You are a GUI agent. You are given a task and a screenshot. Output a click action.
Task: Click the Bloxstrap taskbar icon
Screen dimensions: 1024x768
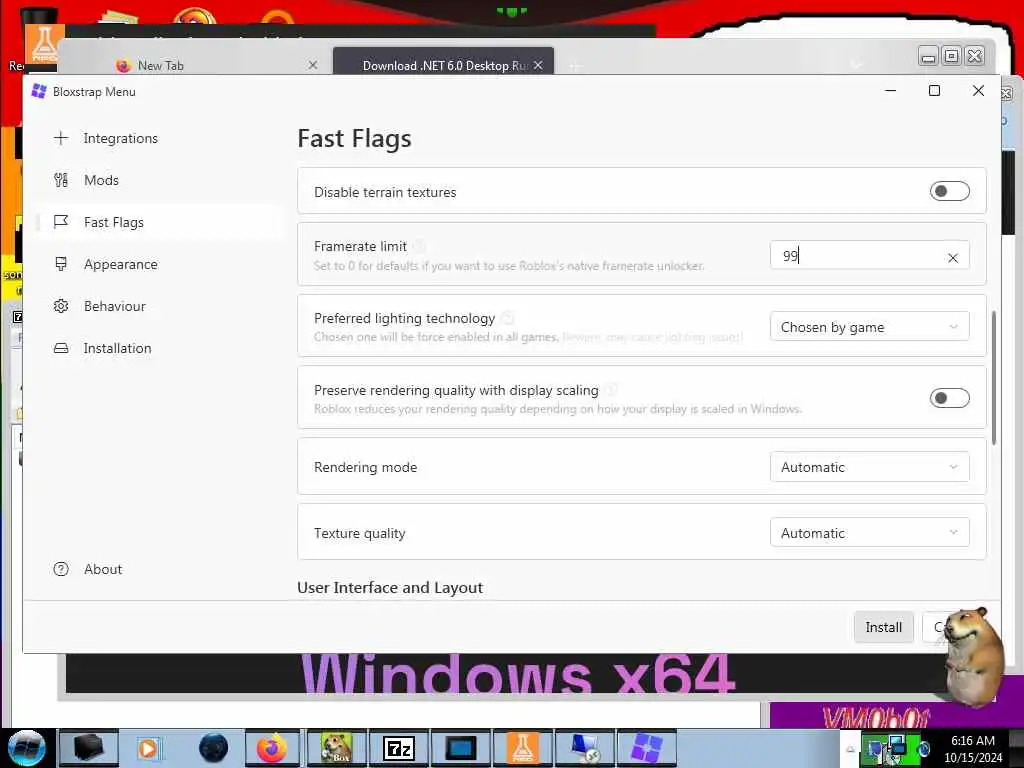tap(647, 748)
